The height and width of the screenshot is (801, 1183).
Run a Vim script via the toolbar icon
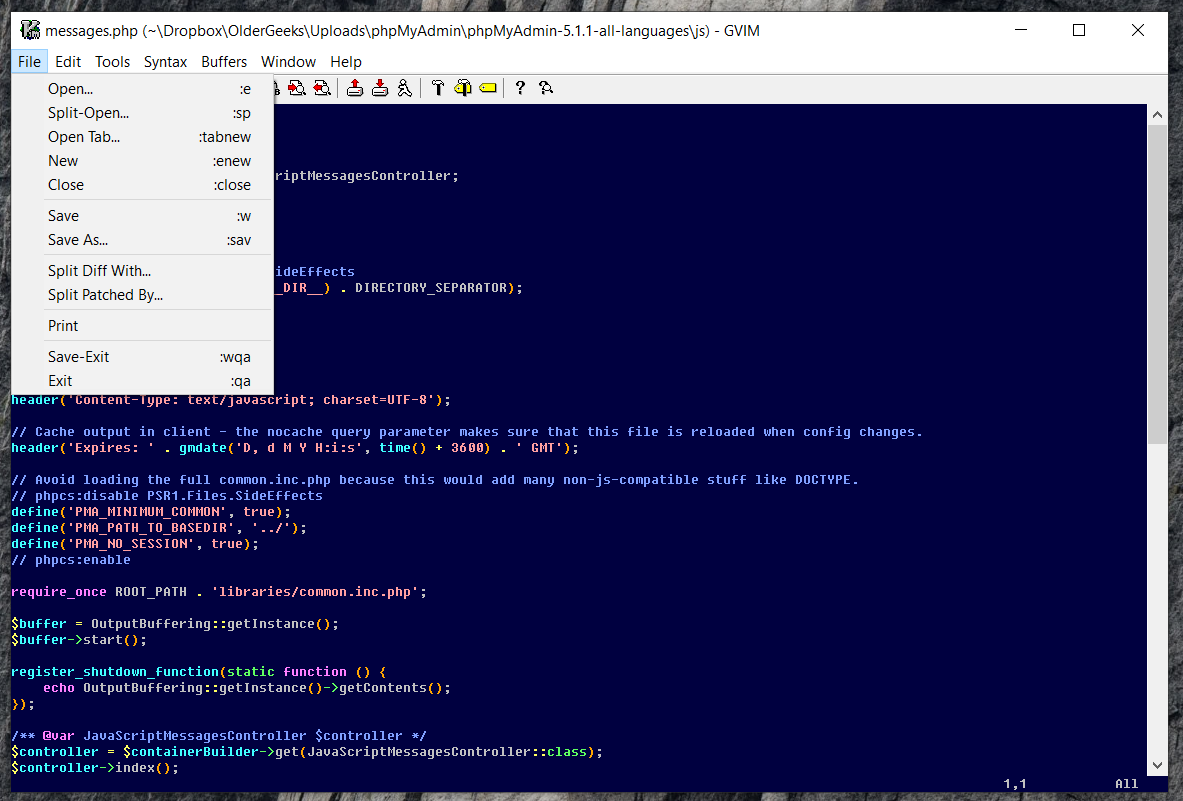pyautogui.click(x=406, y=88)
